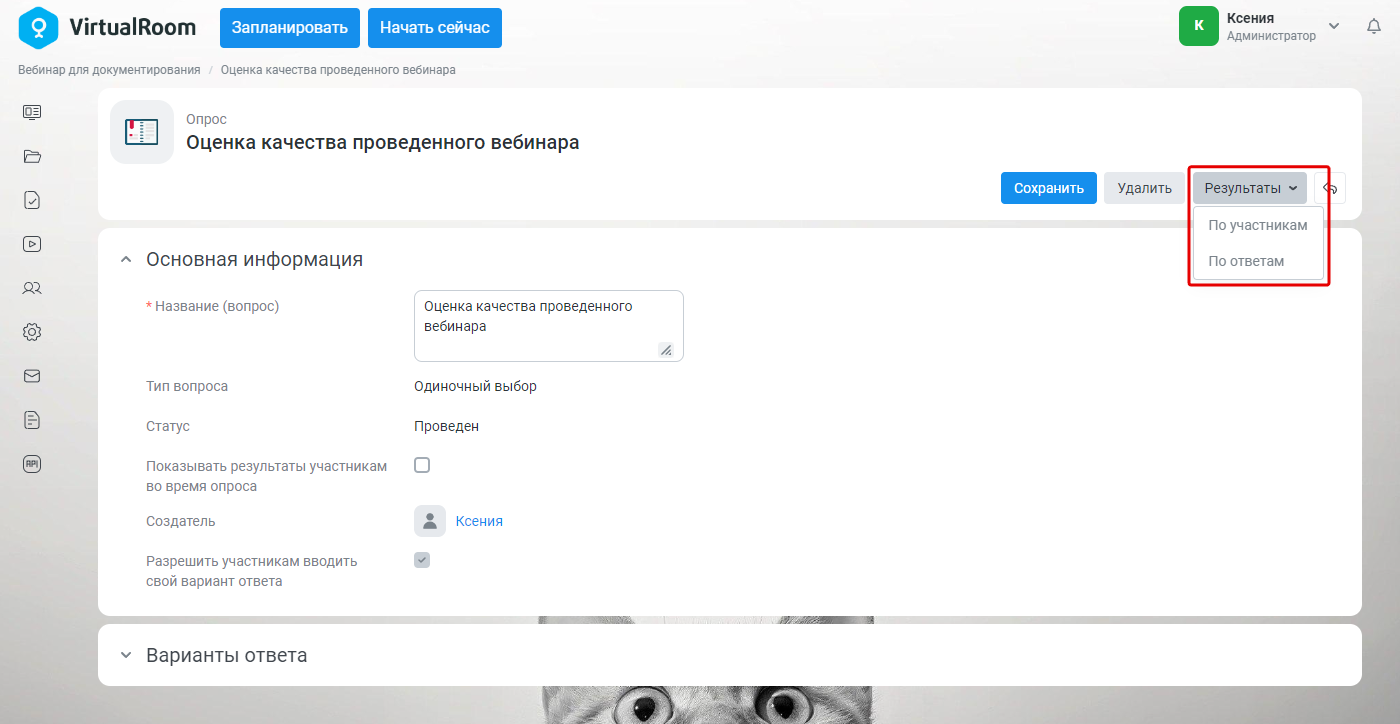Open the folder icon in sidebar
1400x724 pixels.
32,156
